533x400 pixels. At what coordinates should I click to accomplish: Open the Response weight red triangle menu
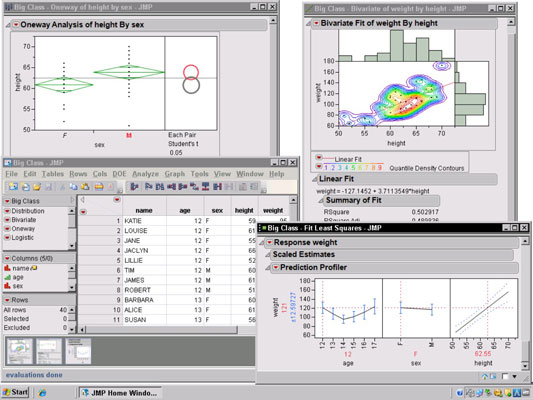click(x=270, y=242)
